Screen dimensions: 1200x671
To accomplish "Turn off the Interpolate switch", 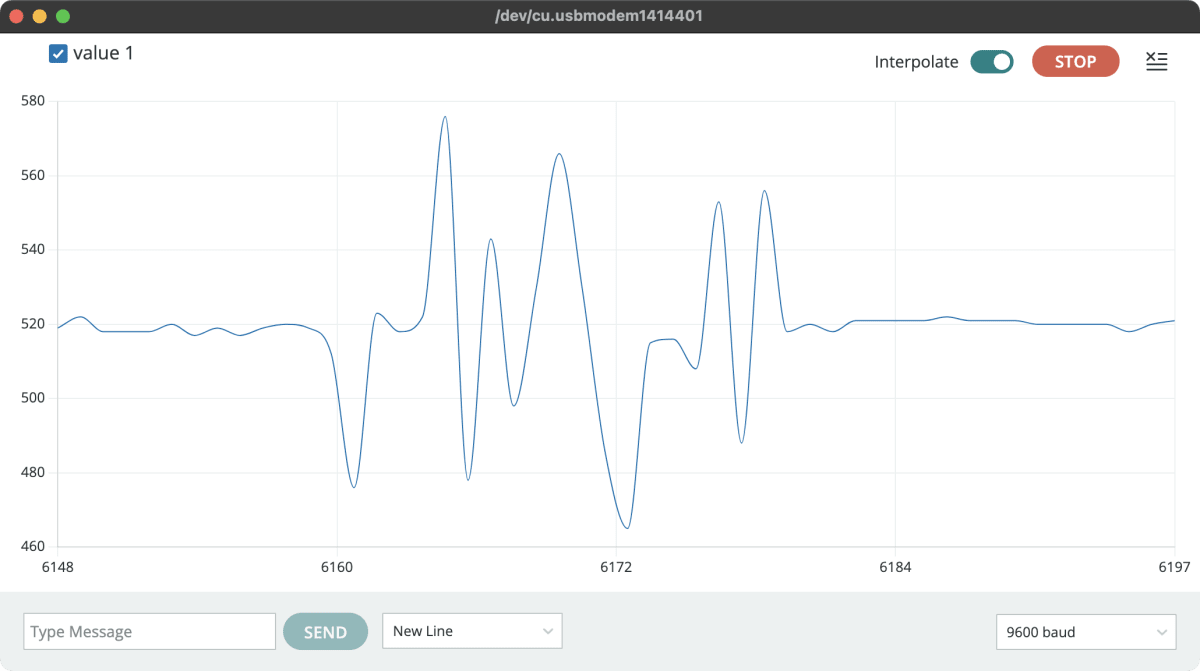I will [992, 62].
